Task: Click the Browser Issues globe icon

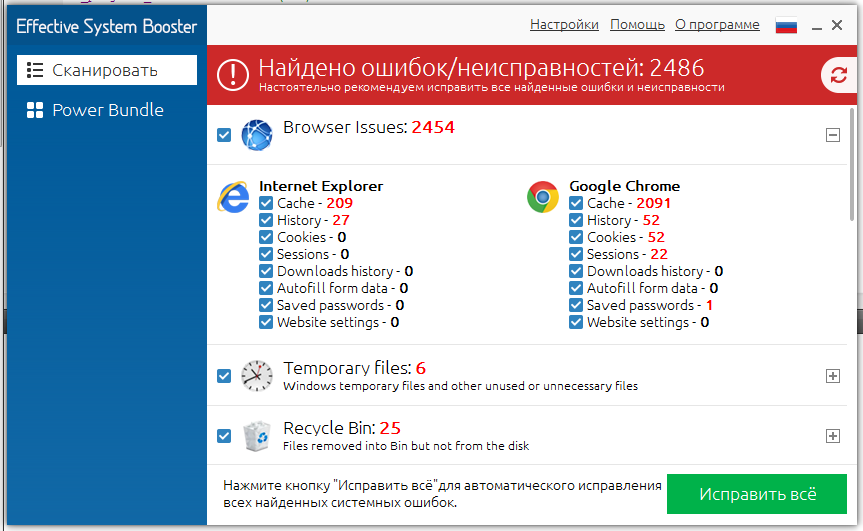Action: tap(257, 134)
